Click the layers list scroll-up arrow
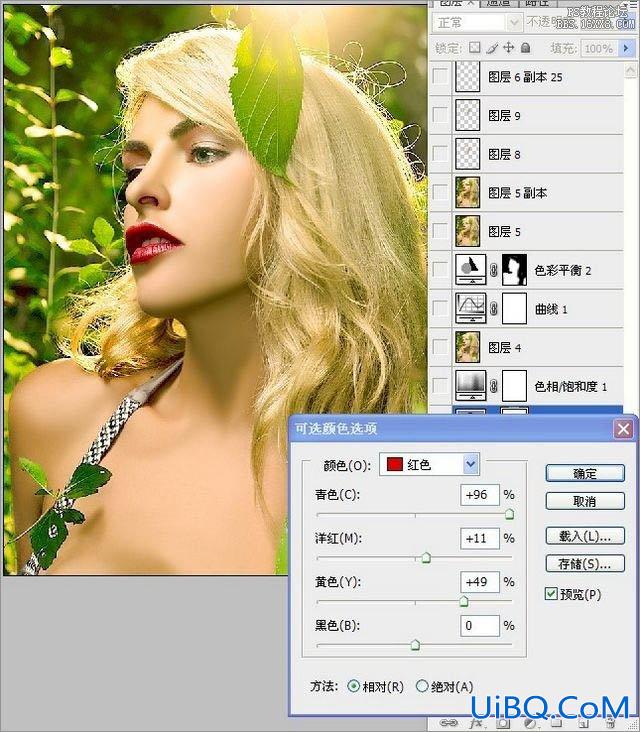640x732 pixels. [630, 70]
